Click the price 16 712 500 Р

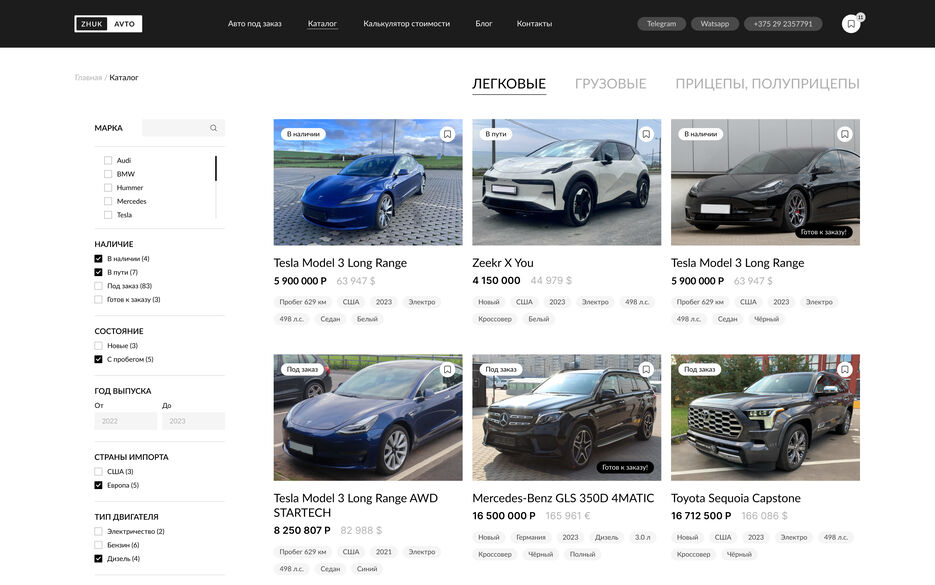point(701,516)
